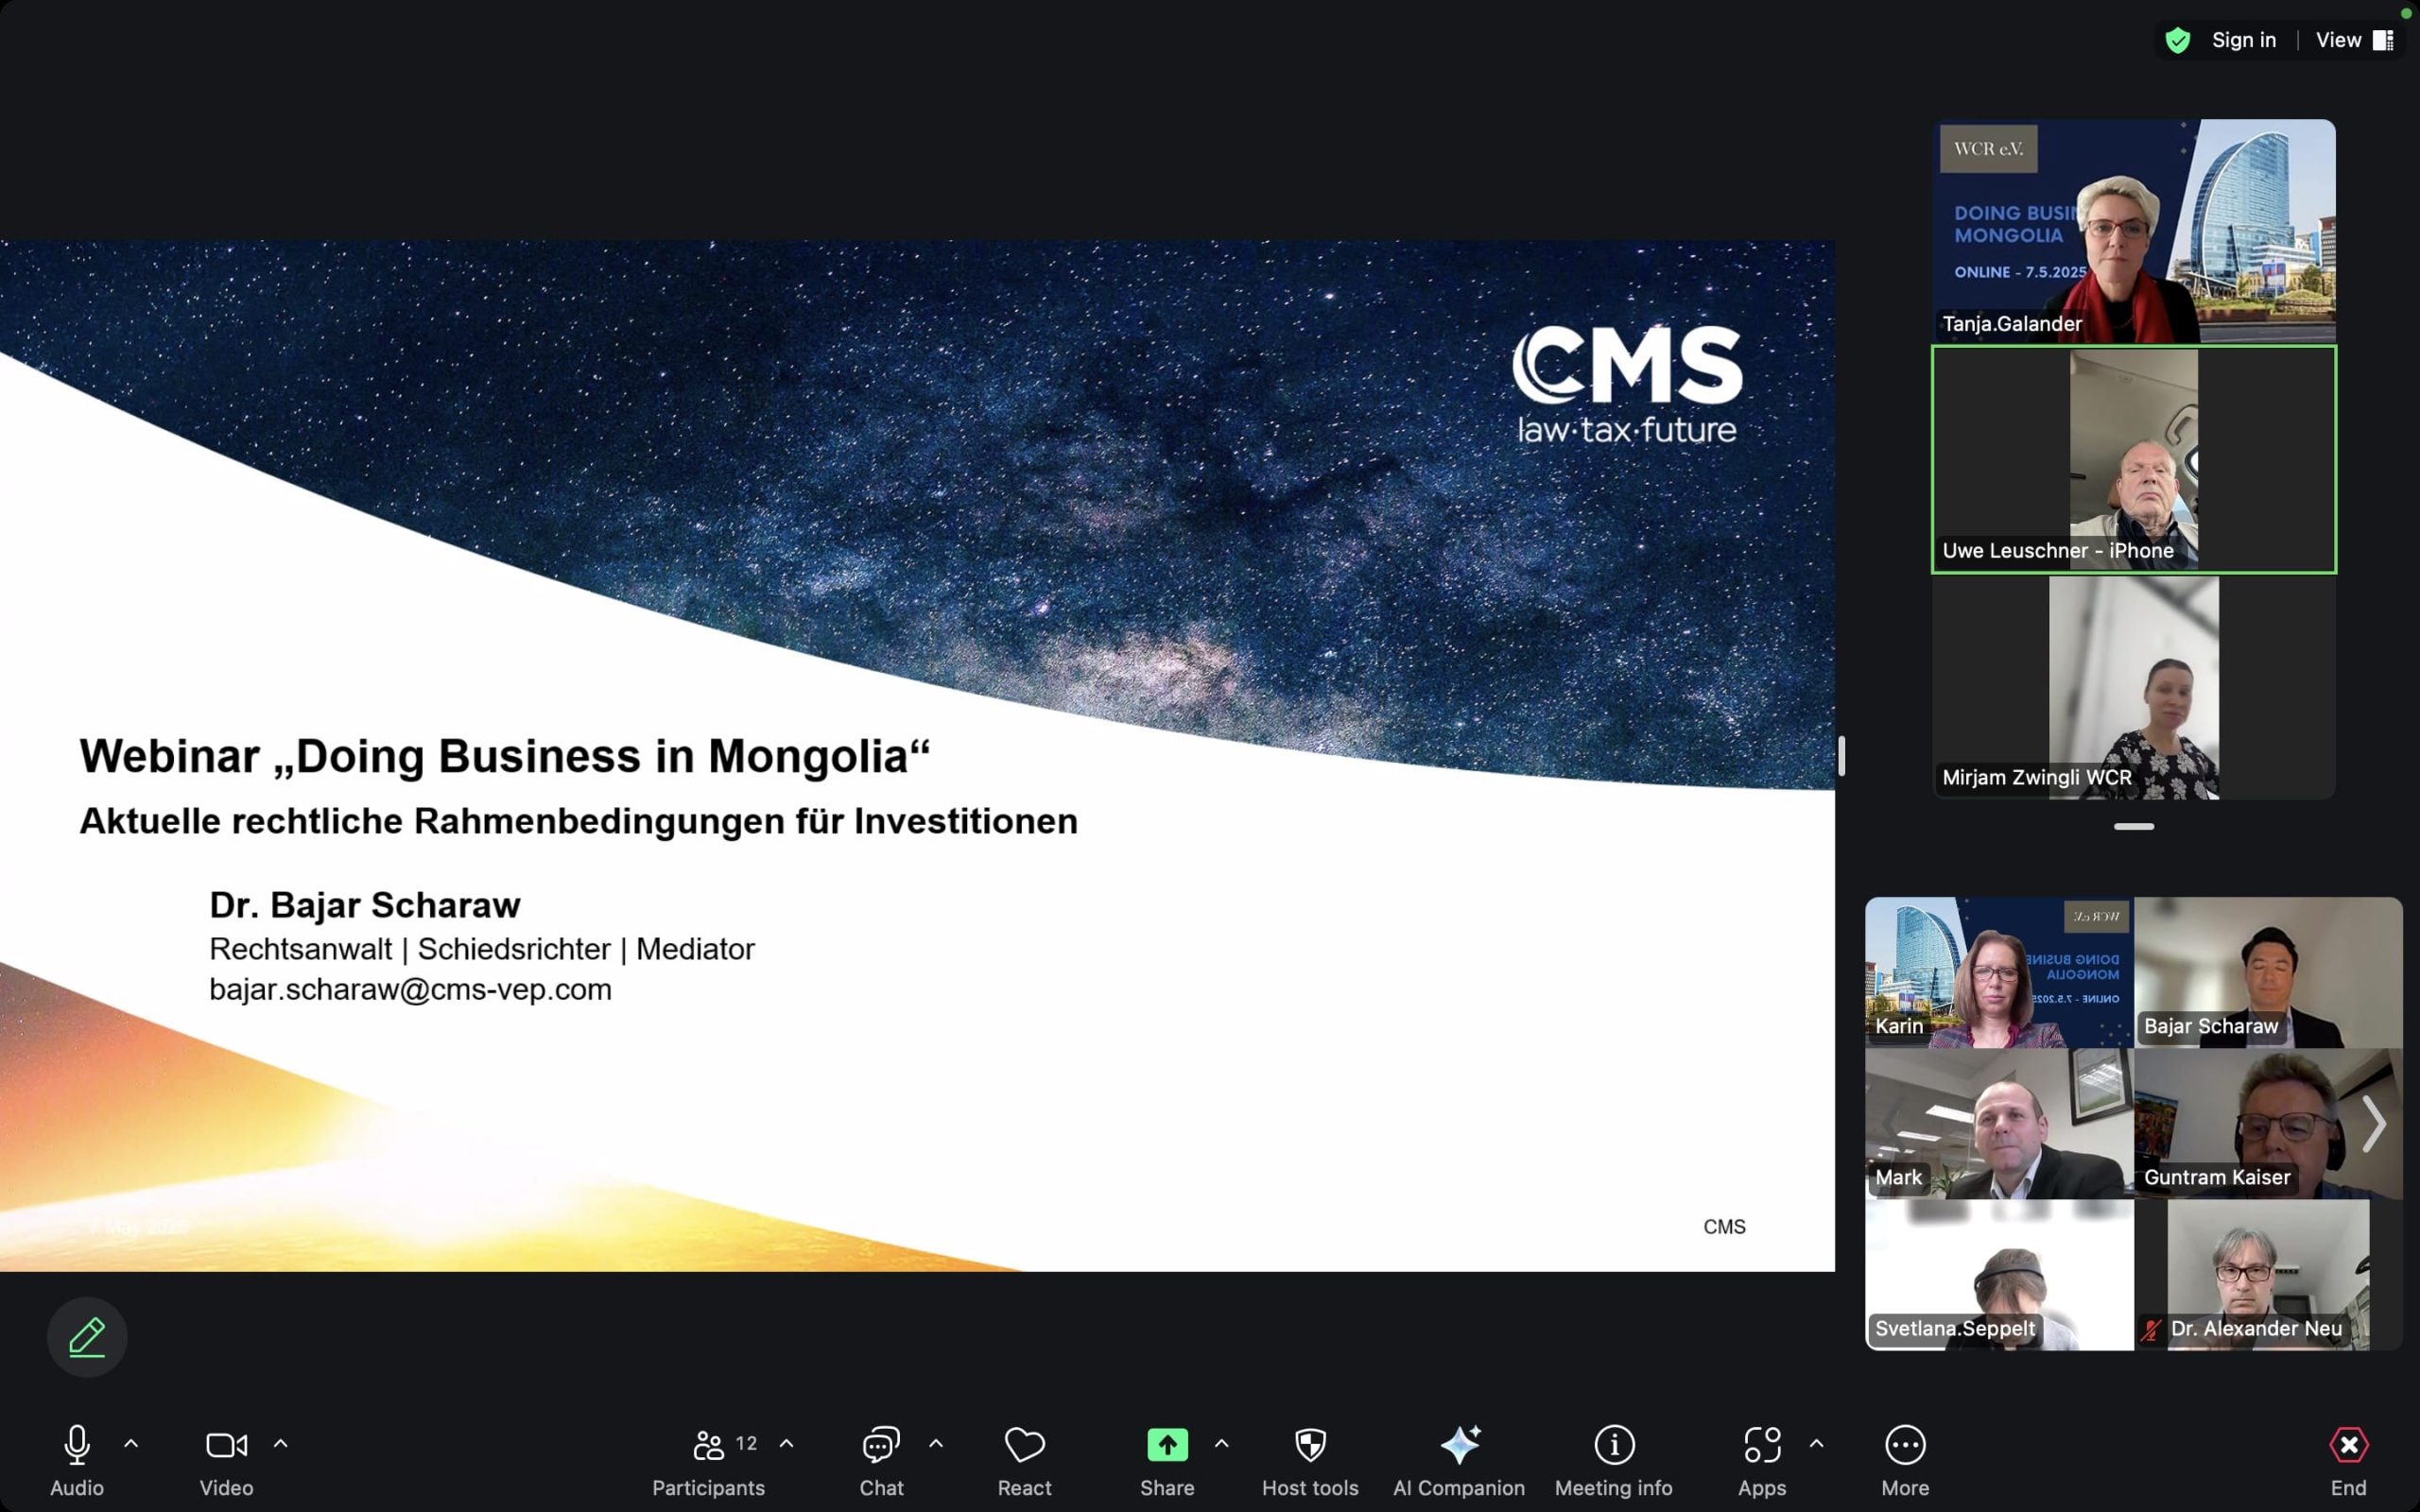Go to next page of video thumbnails
Screen dimensions: 2420x1512
tap(2374, 1123)
